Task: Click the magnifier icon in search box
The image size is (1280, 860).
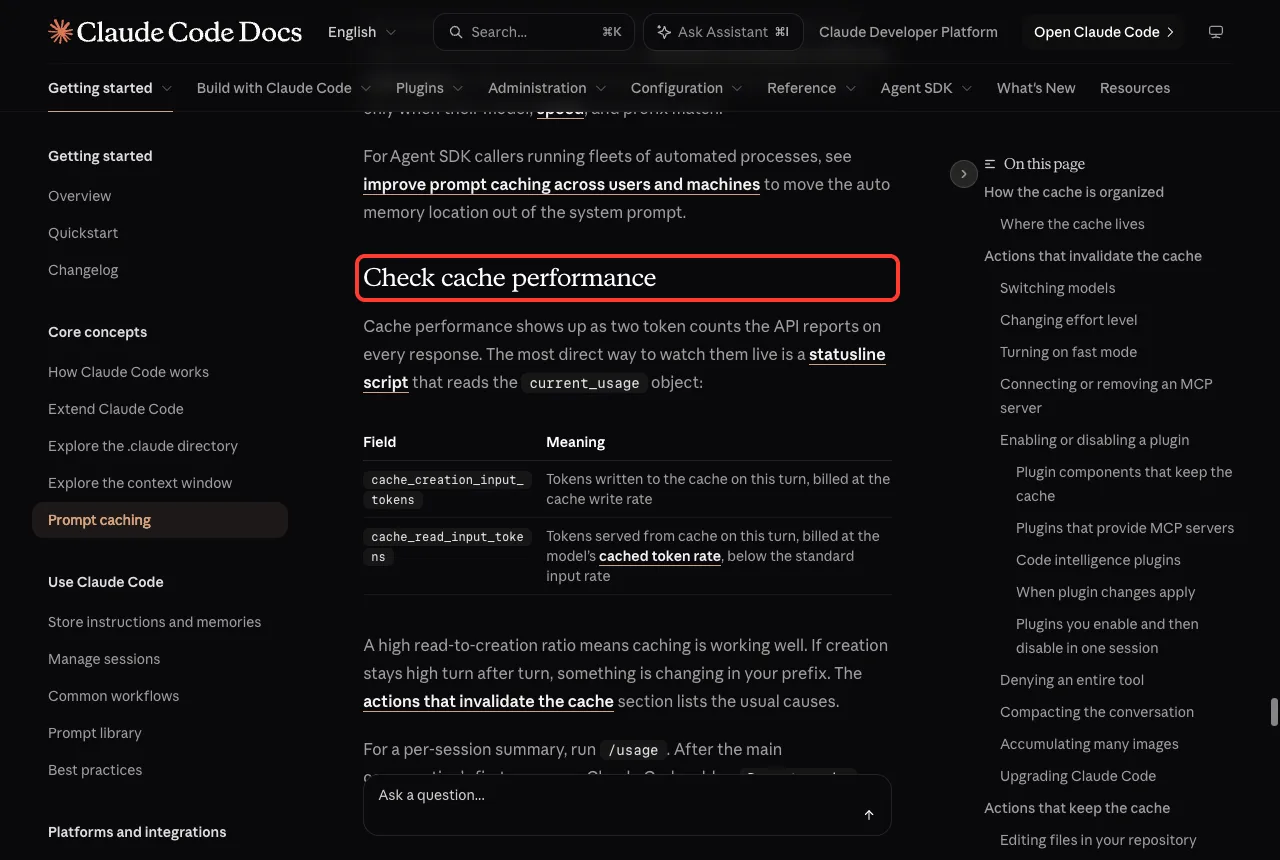Action: (456, 32)
